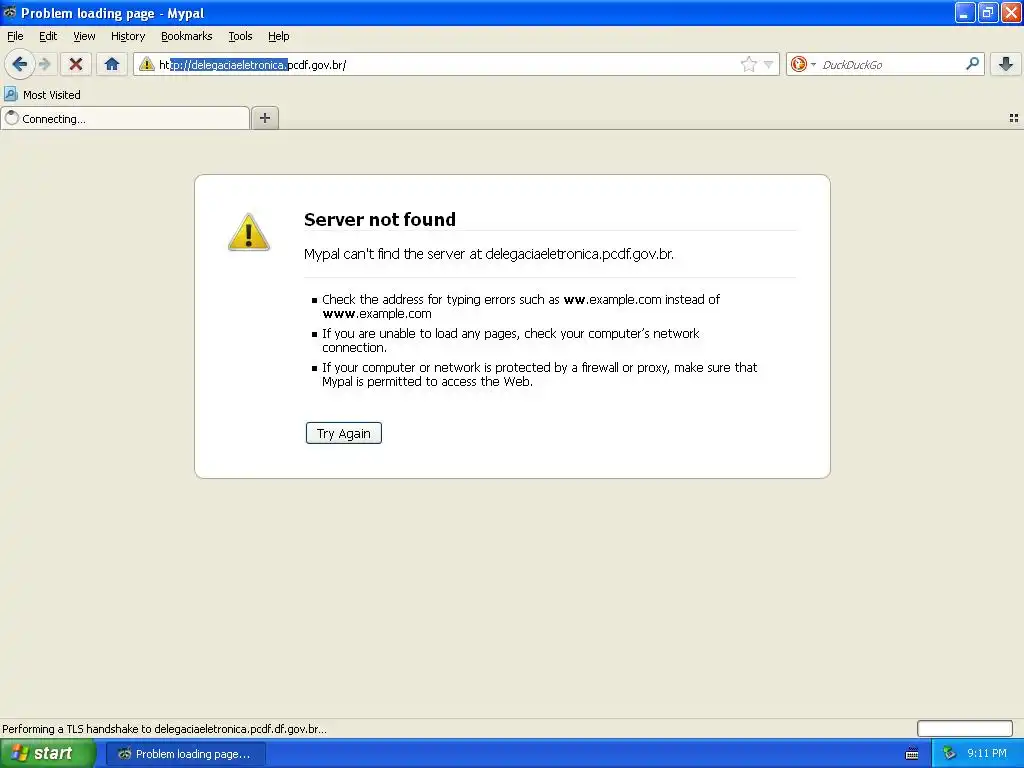
Task: Open the History menu
Action: pos(128,36)
